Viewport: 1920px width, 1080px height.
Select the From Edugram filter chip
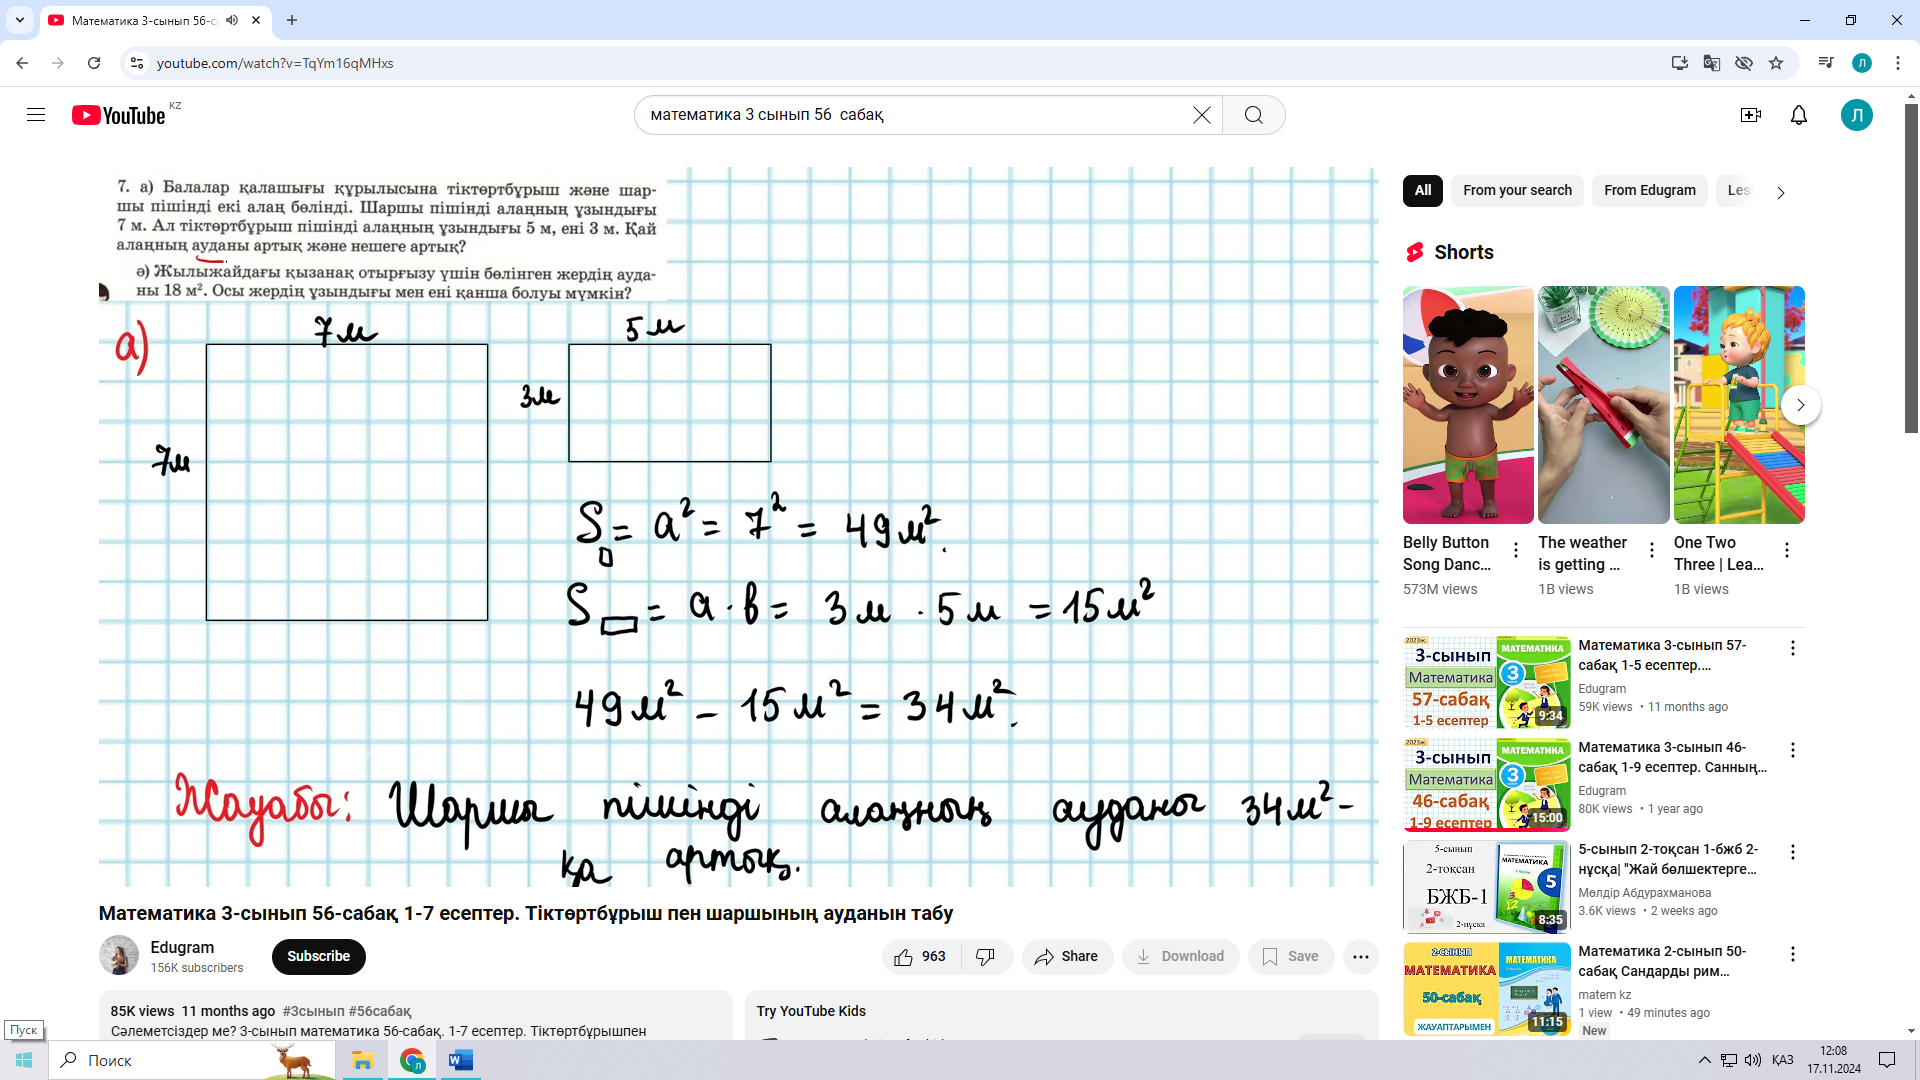[1649, 190]
